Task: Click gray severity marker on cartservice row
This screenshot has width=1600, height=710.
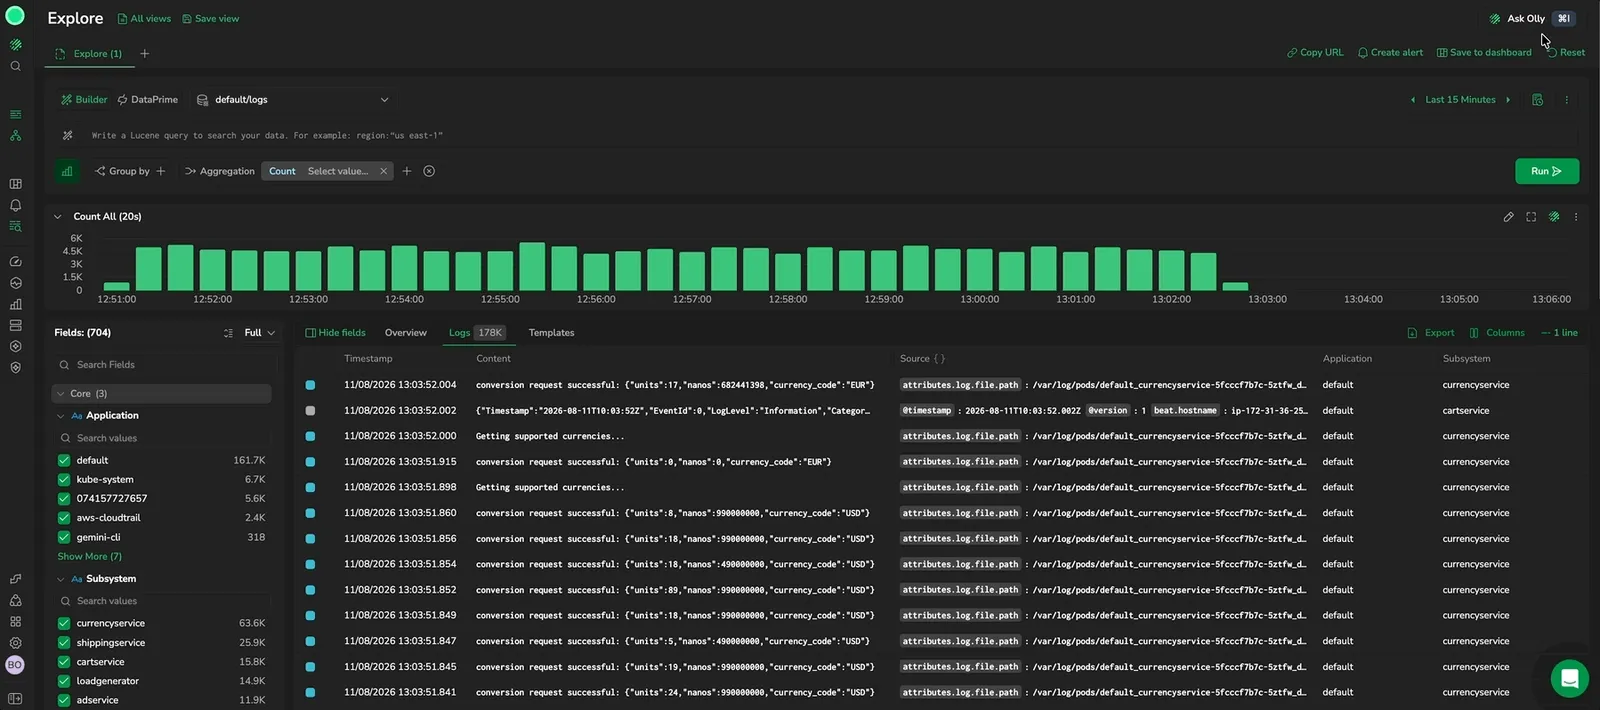Action: 310,411
